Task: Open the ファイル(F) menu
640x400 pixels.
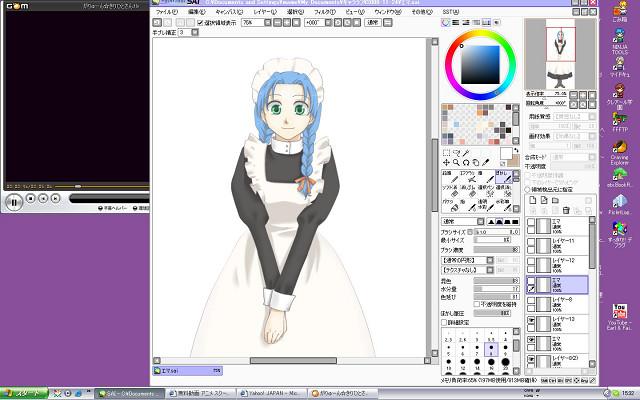Action: tap(167, 12)
